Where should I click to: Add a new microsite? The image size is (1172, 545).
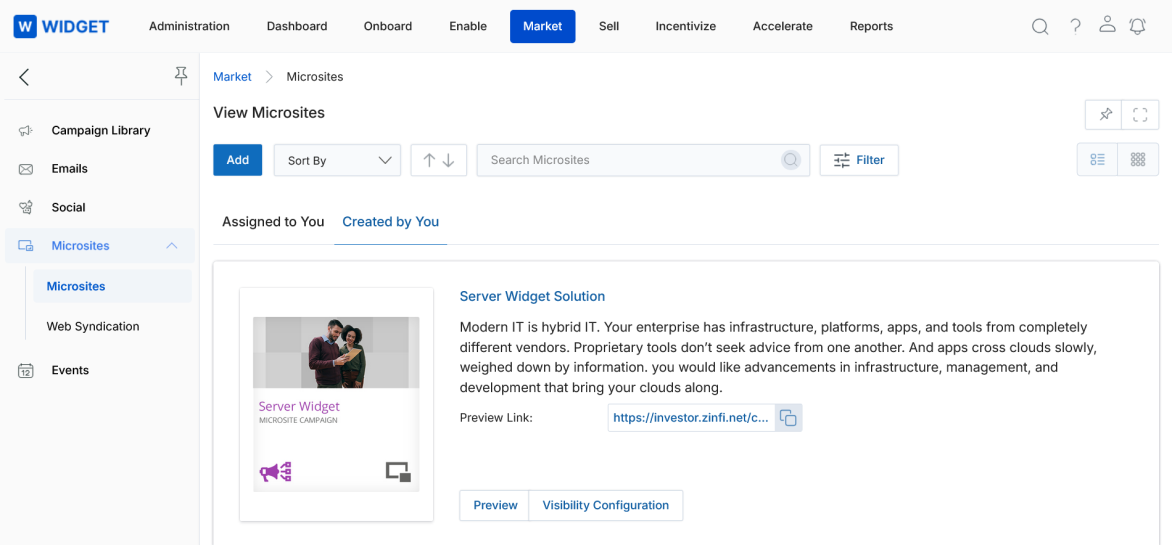coord(238,160)
